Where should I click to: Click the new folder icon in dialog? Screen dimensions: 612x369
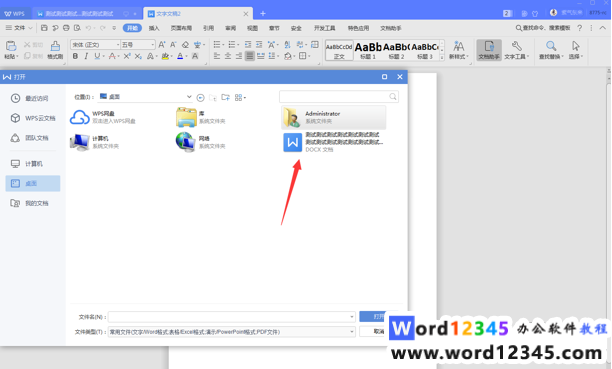(x=226, y=97)
